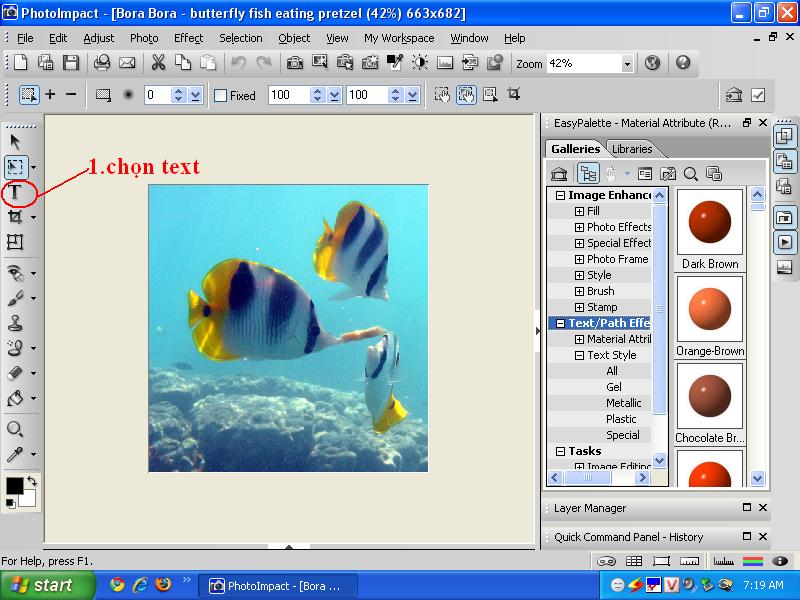Toggle New selection mode button
The width and height of the screenshot is (800, 600).
click(x=29, y=94)
